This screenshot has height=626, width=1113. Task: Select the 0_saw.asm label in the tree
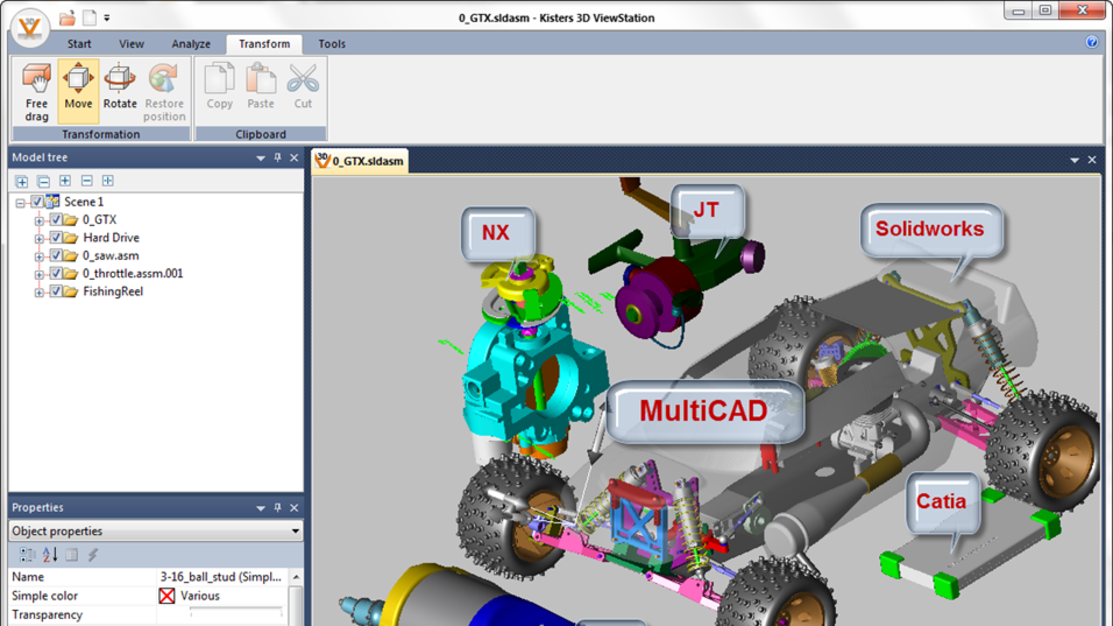[111, 256]
